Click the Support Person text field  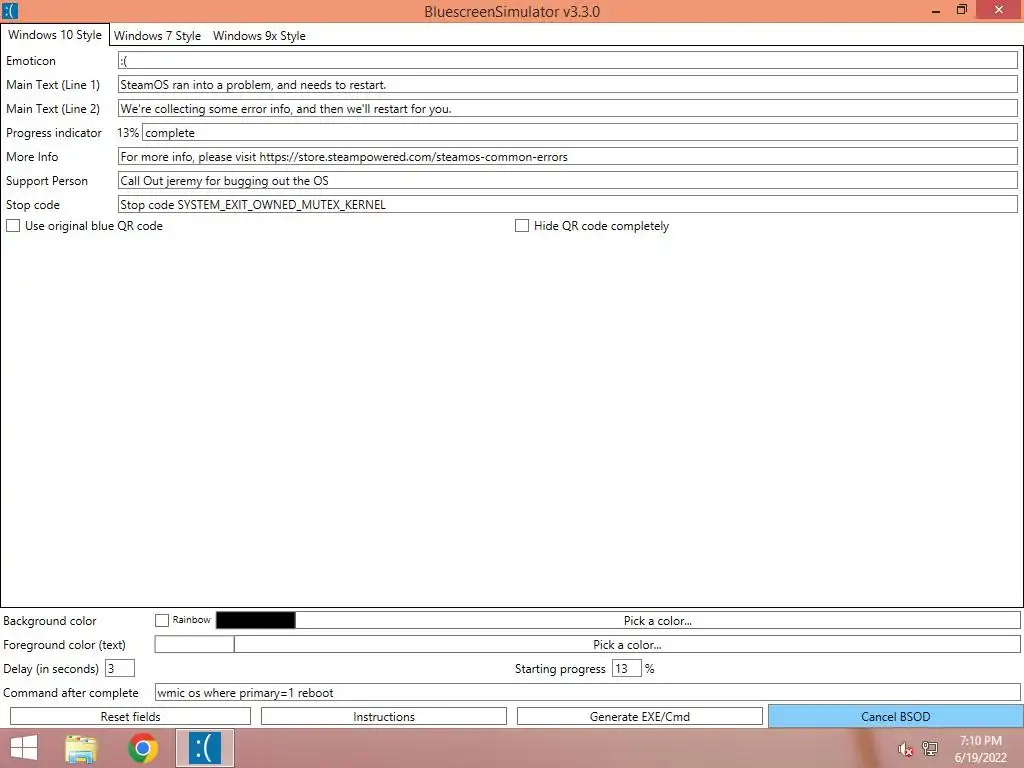coord(568,181)
